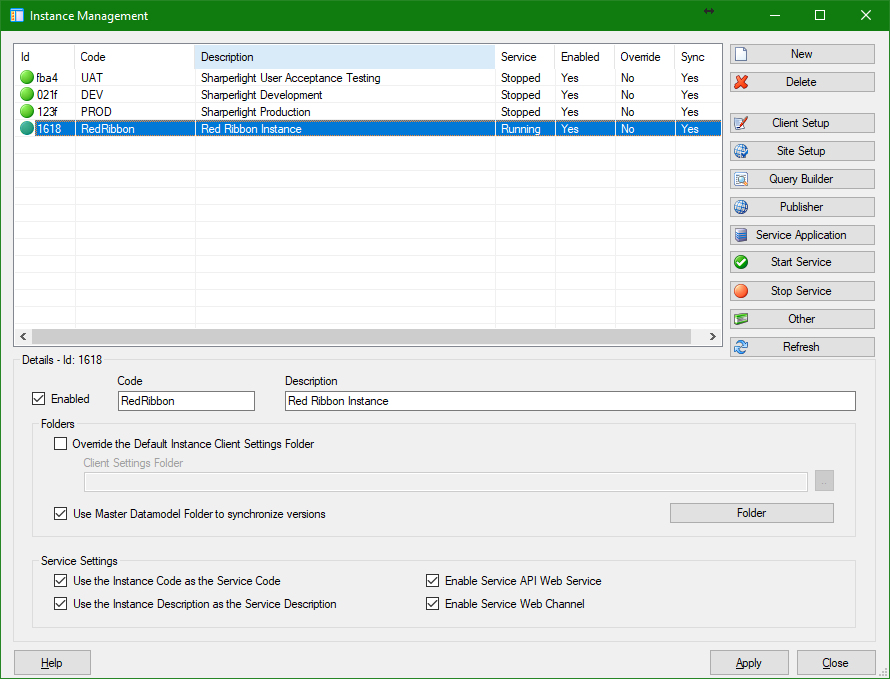
Task: Toggle the Enabled checkbox
Action: coord(39,399)
